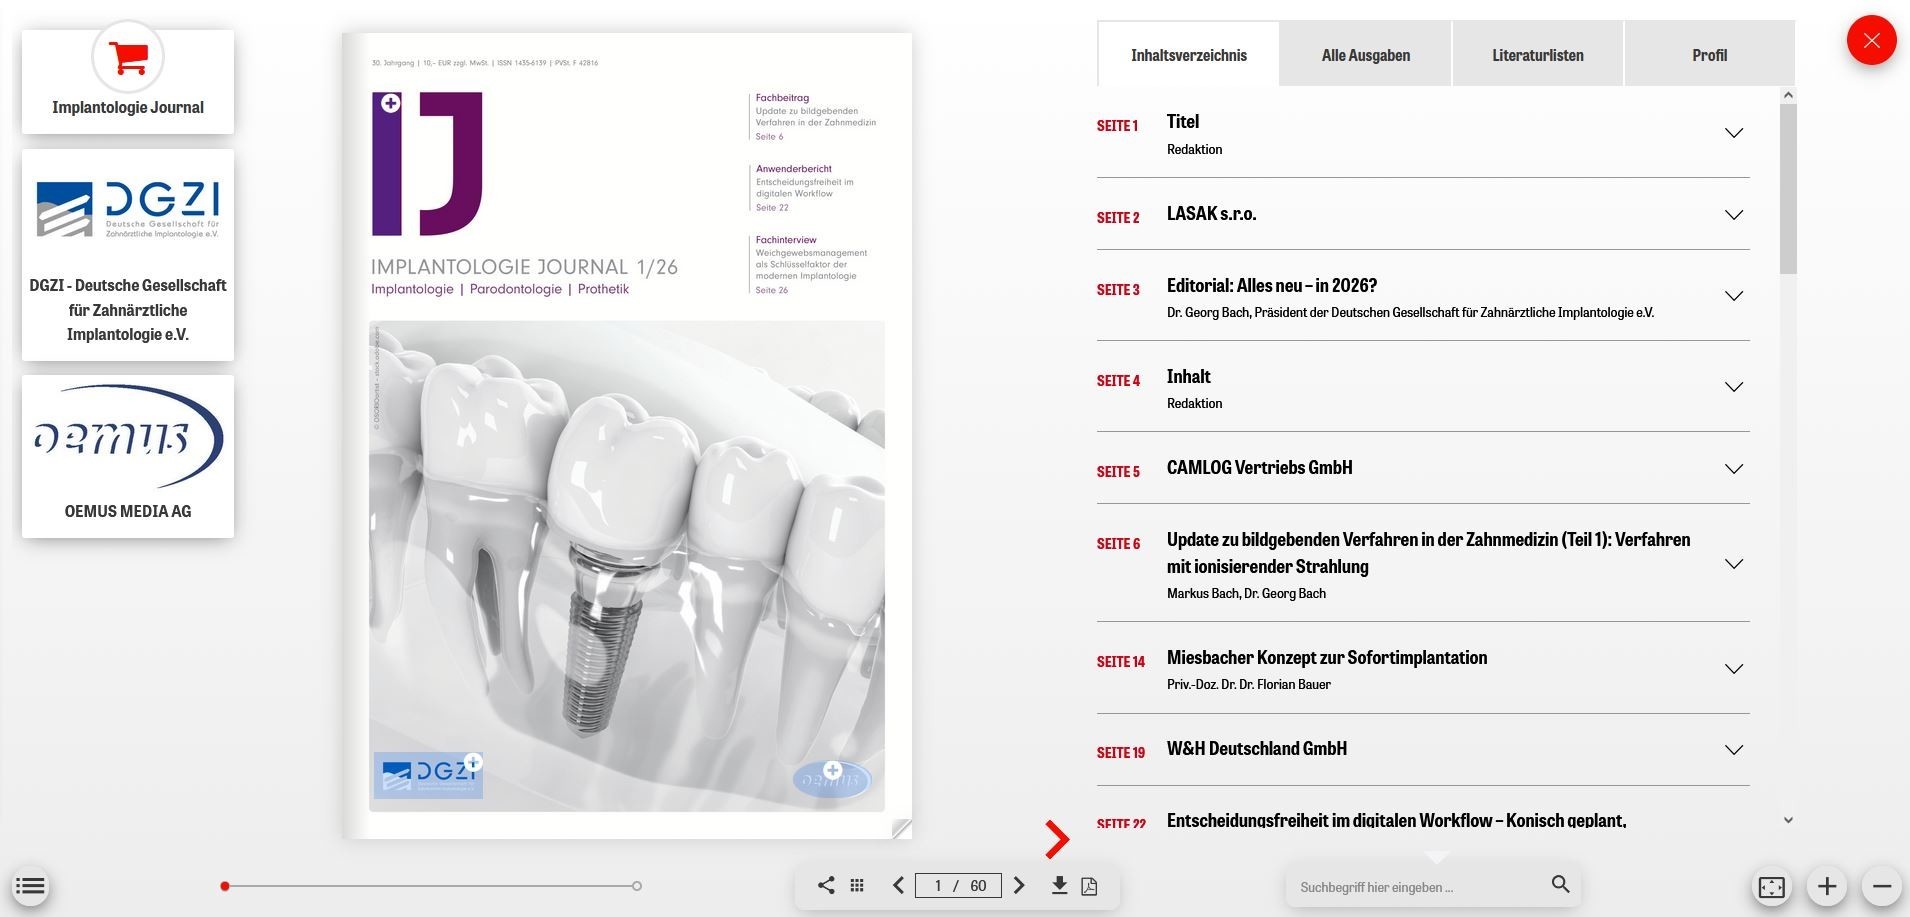
Task: Open the PDF export icon
Action: (x=1090, y=886)
